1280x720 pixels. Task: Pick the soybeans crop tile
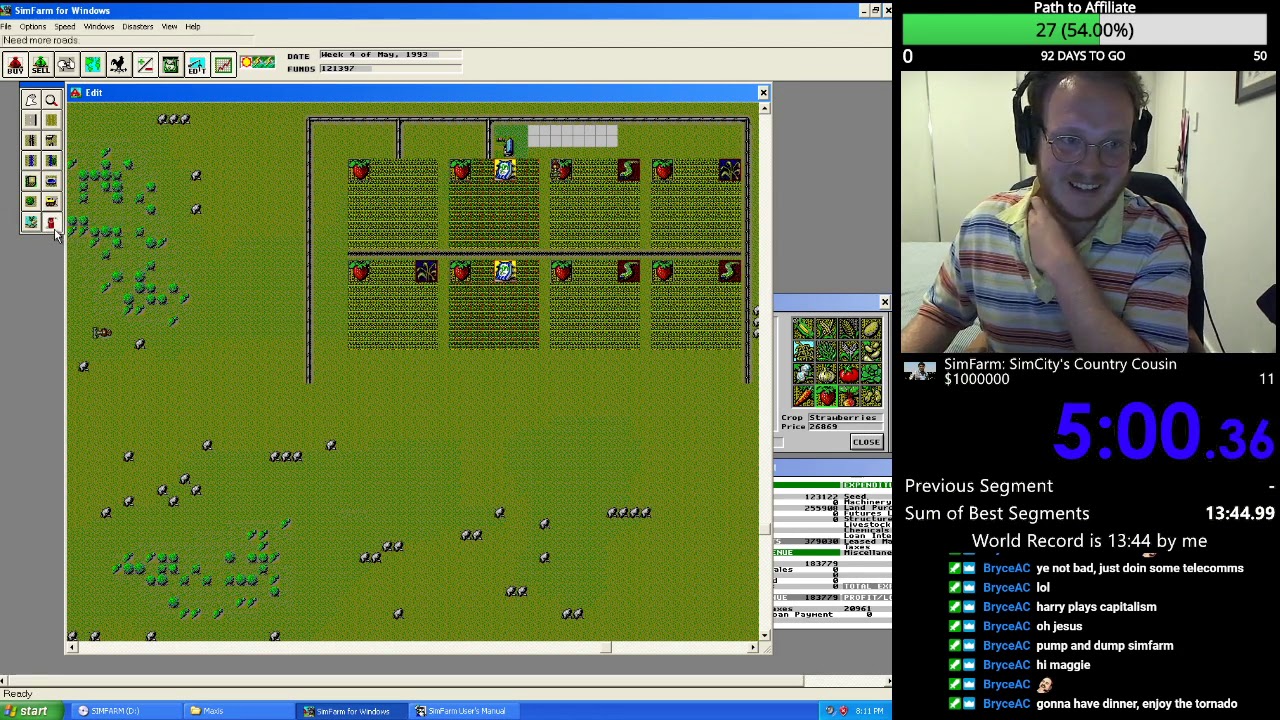point(871,351)
